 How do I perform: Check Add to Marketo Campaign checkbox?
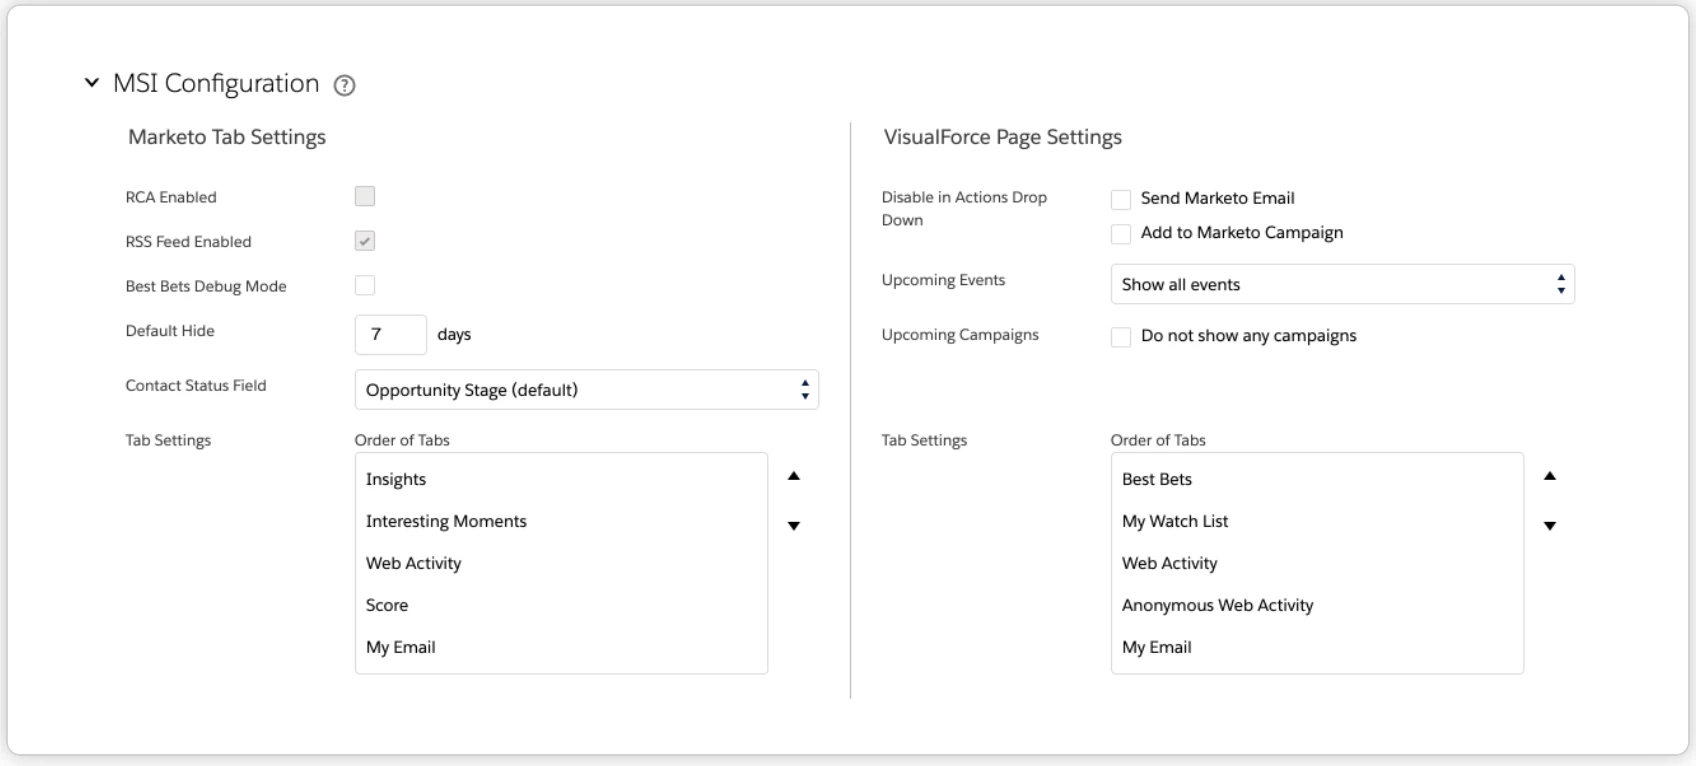[1121, 234]
